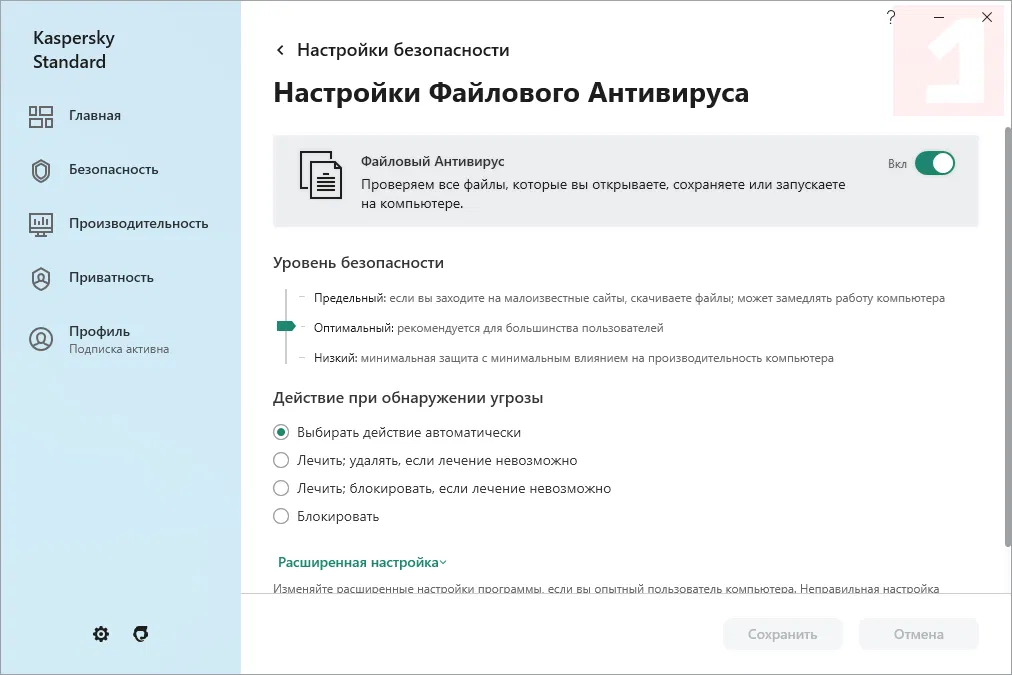Click the Файловый Антивирус documents icon
The image size is (1012, 675).
pyautogui.click(x=321, y=175)
